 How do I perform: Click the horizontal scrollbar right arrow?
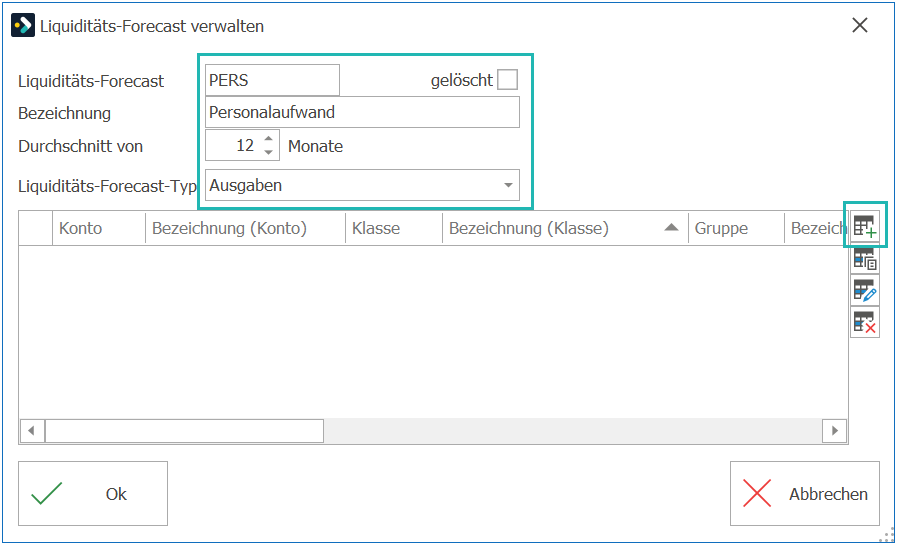tap(835, 431)
